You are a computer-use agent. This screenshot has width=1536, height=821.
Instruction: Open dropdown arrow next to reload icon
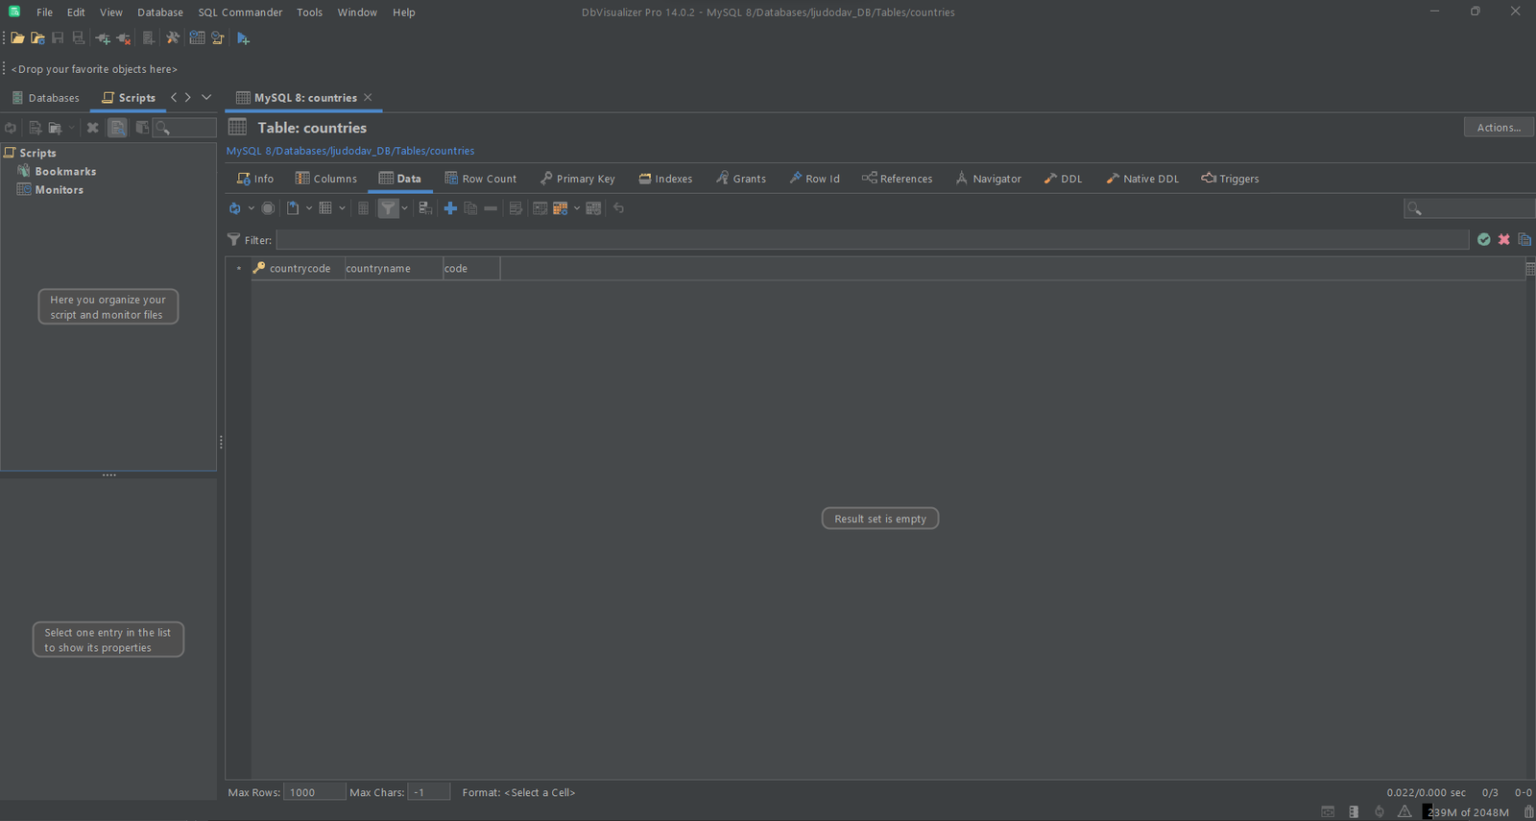coord(250,208)
